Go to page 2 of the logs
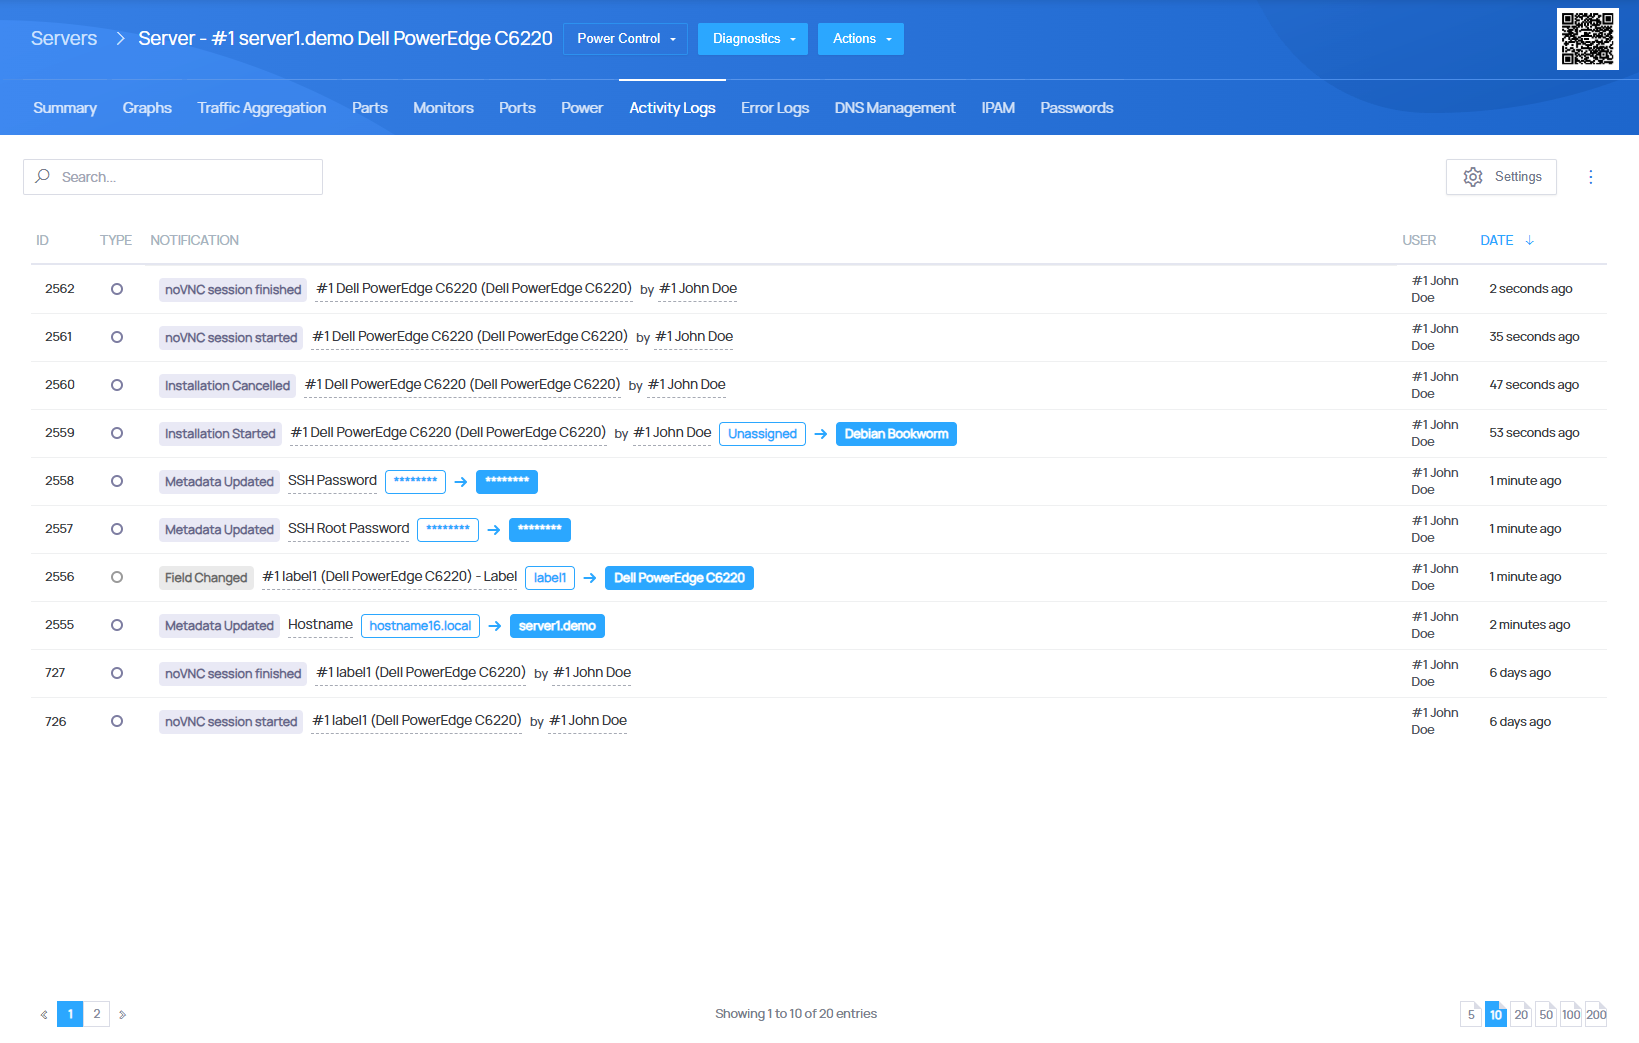The height and width of the screenshot is (1043, 1639). coord(97,1014)
